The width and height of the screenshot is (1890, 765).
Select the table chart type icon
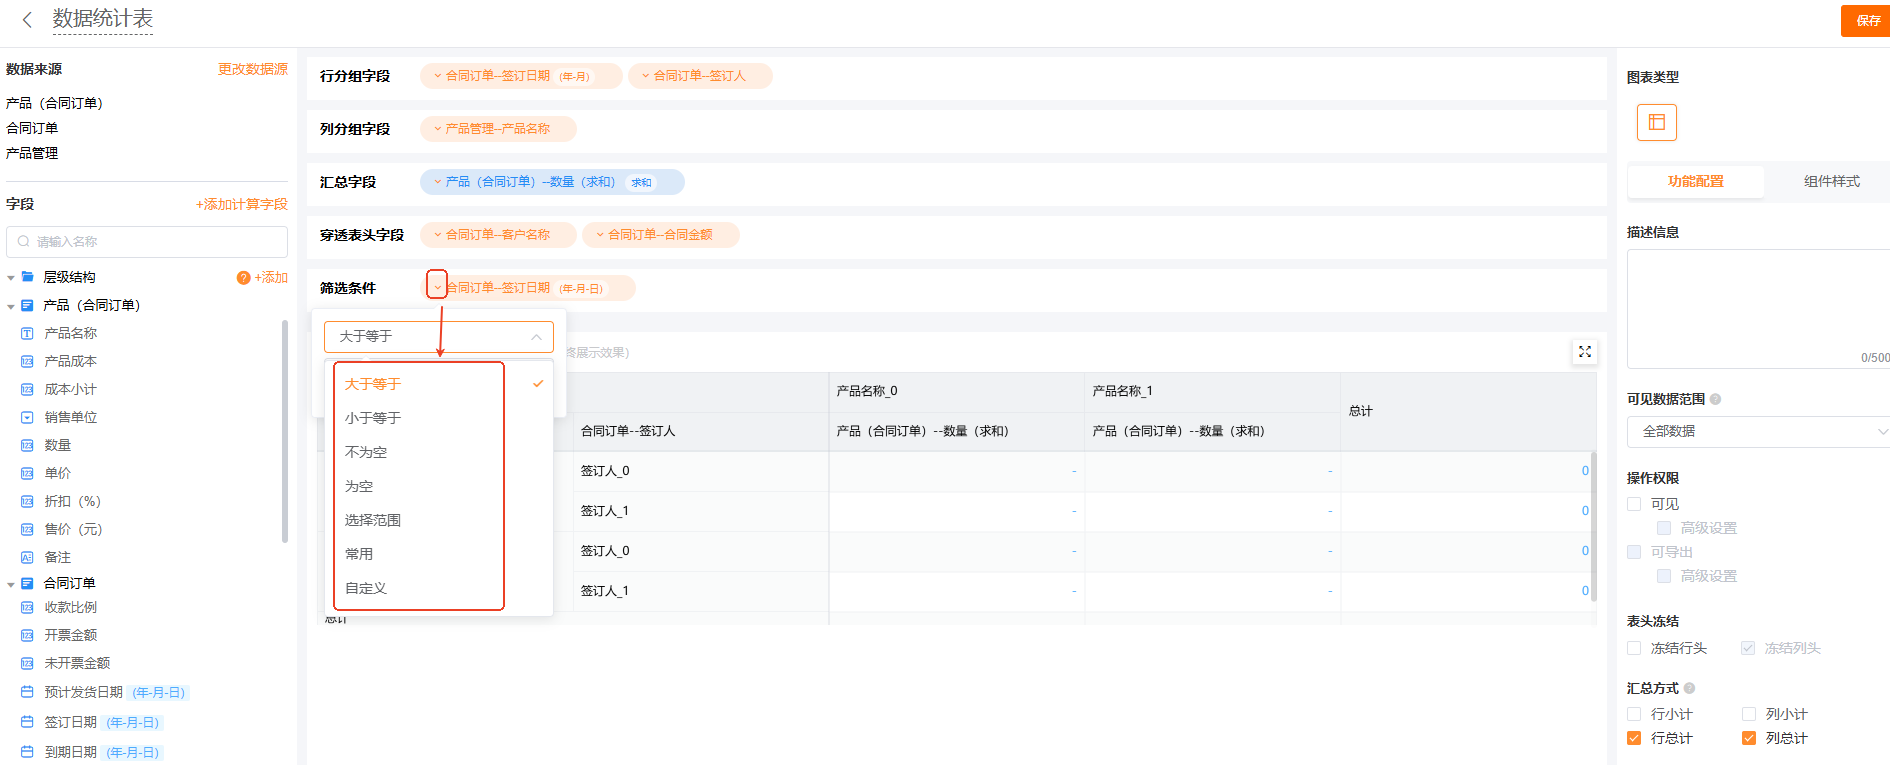tap(1656, 122)
